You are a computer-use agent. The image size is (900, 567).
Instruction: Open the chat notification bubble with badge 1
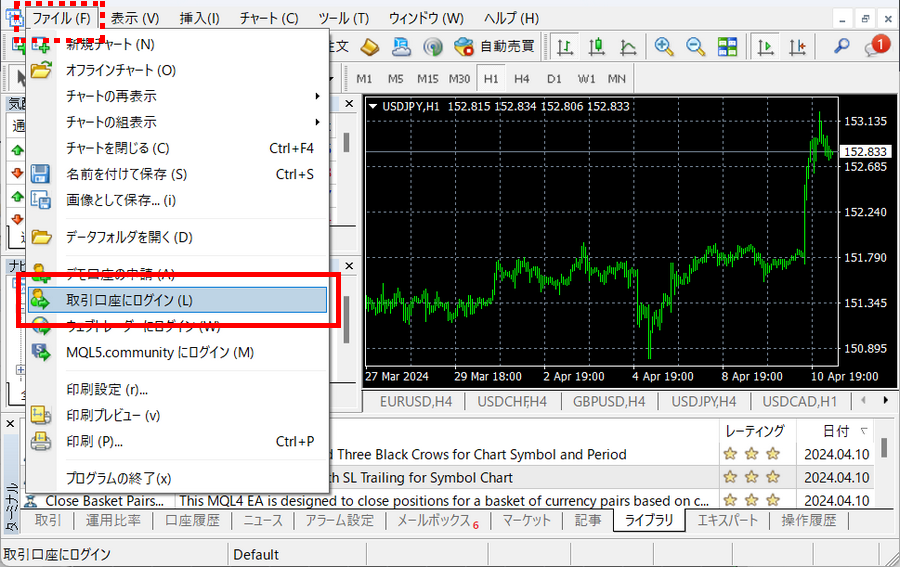[876, 46]
